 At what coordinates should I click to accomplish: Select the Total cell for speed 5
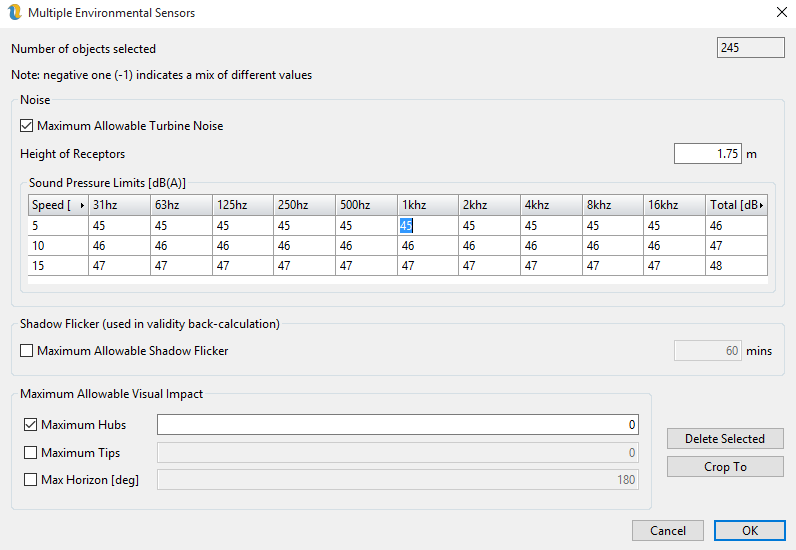point(736,226)
